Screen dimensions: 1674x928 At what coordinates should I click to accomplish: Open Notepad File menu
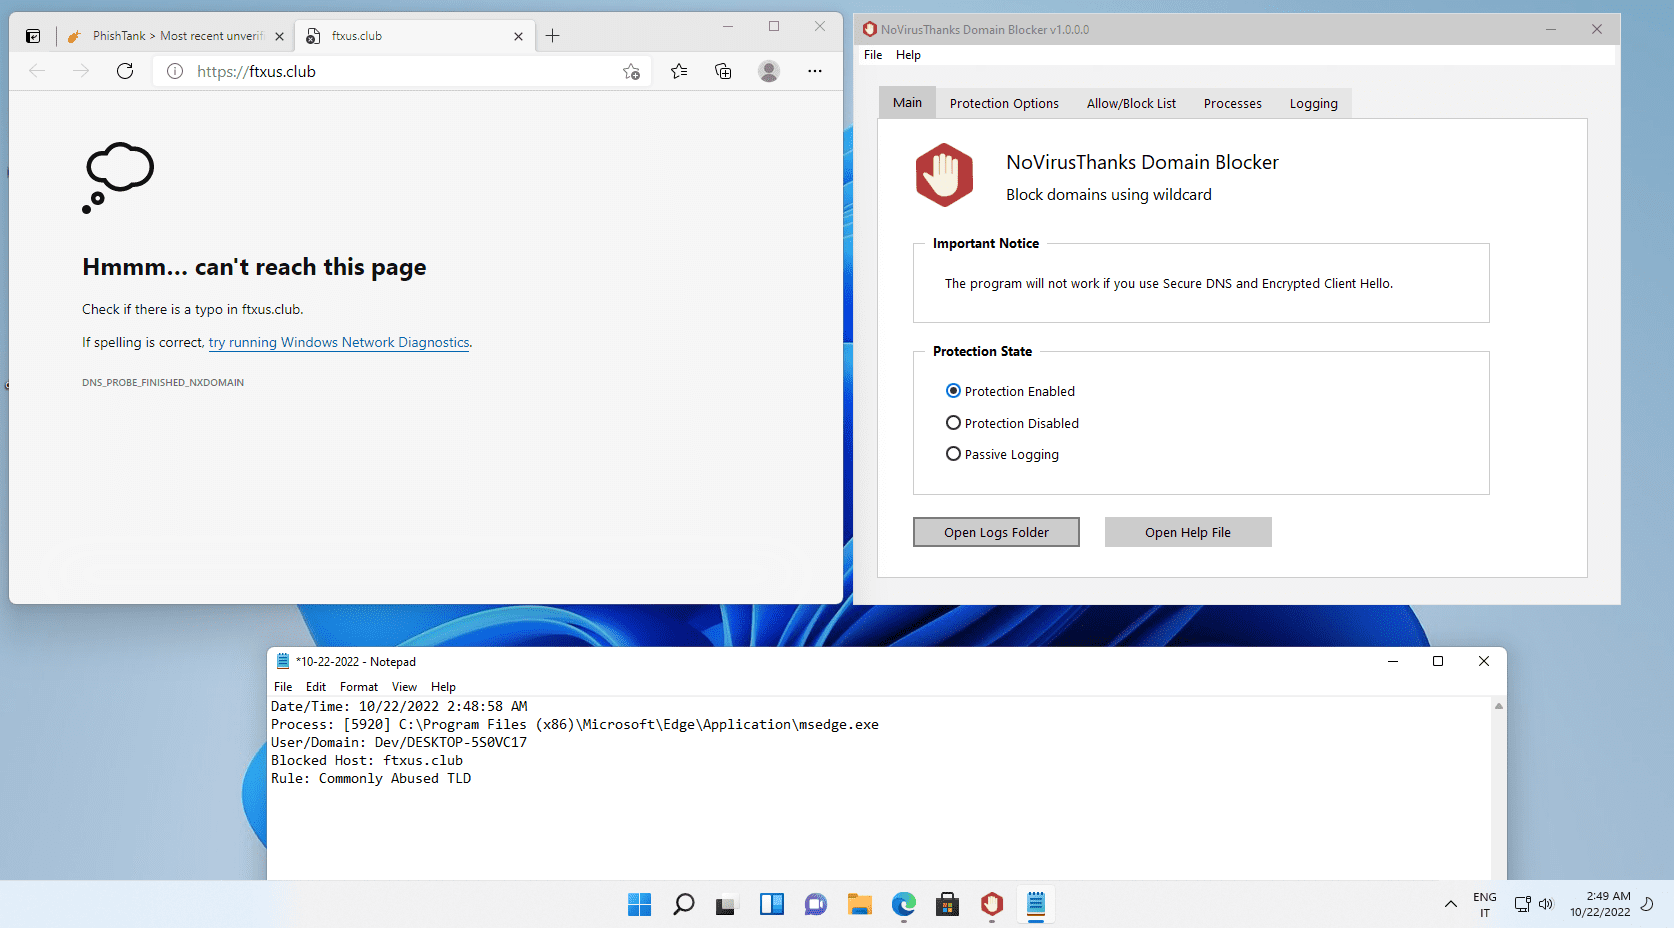[x=283, y=687]
